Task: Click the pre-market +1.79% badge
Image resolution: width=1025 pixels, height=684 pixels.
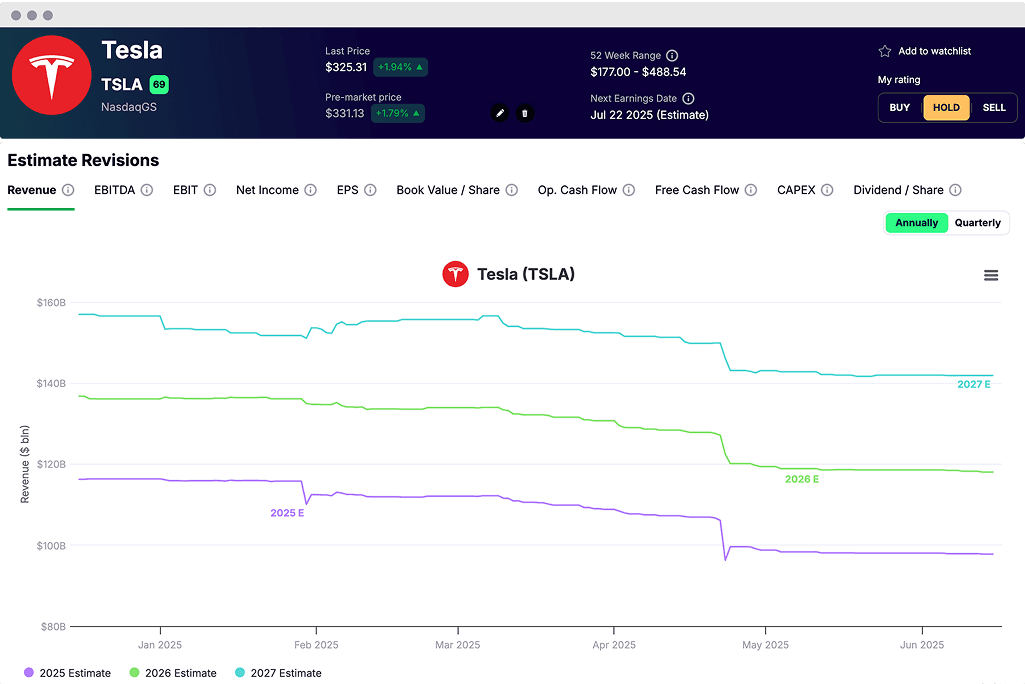Action: pyautogui.click(x=398, y=113)
